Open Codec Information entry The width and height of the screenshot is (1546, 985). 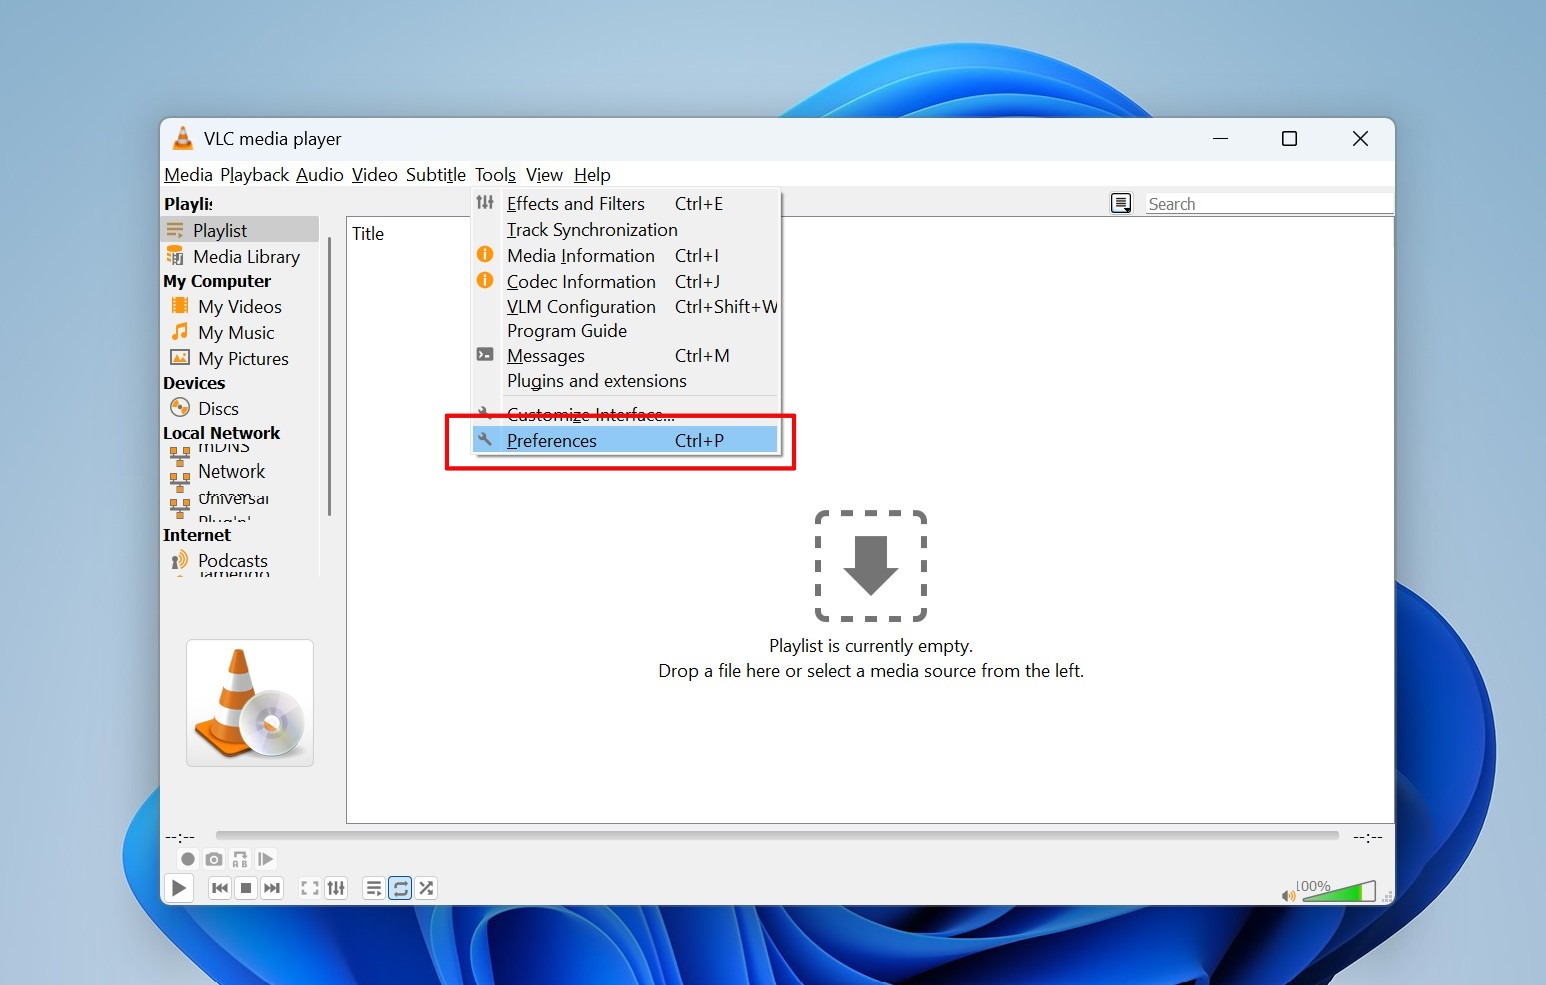click(625, 282)
